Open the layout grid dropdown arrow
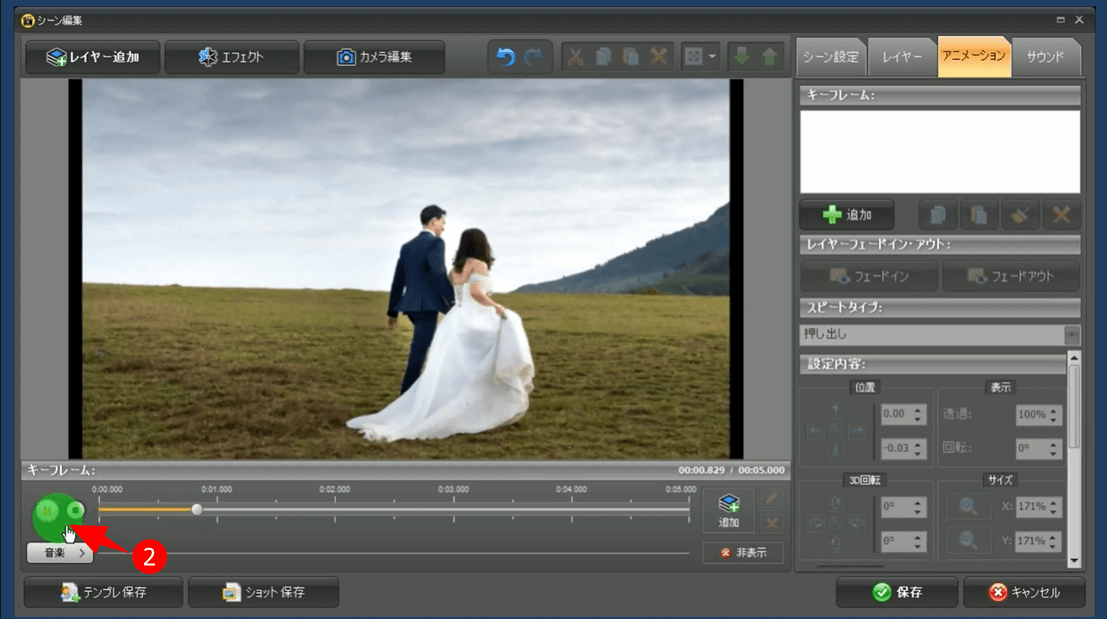Screen dimensions: 1107x619 tap(712, 57)
